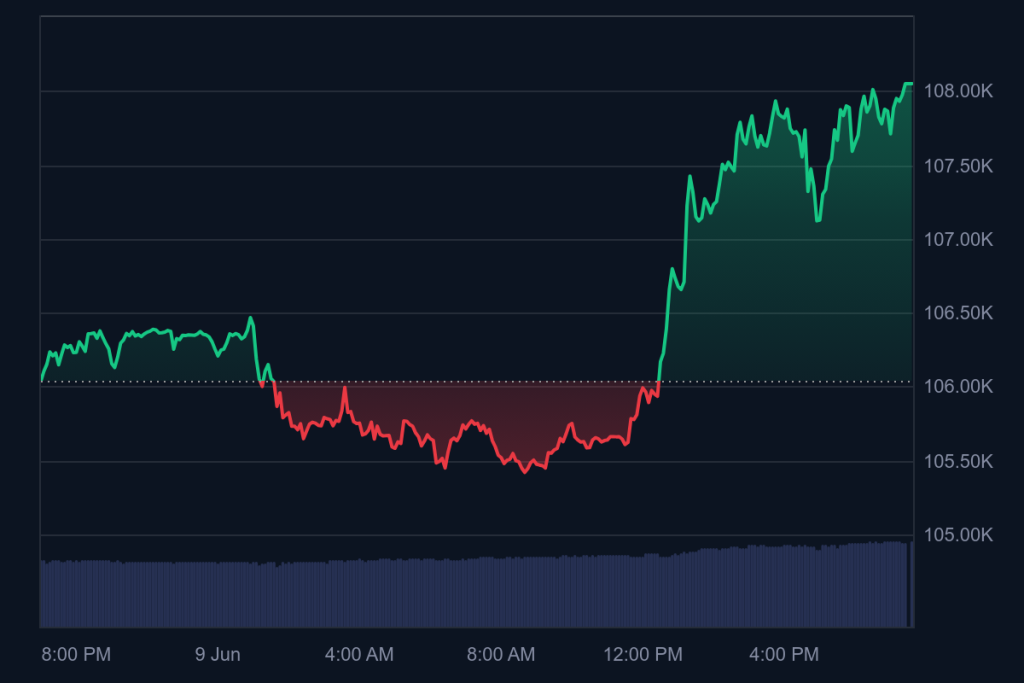
Task: Select the 8:00 PM time axis label
Action: coord(76,655)
